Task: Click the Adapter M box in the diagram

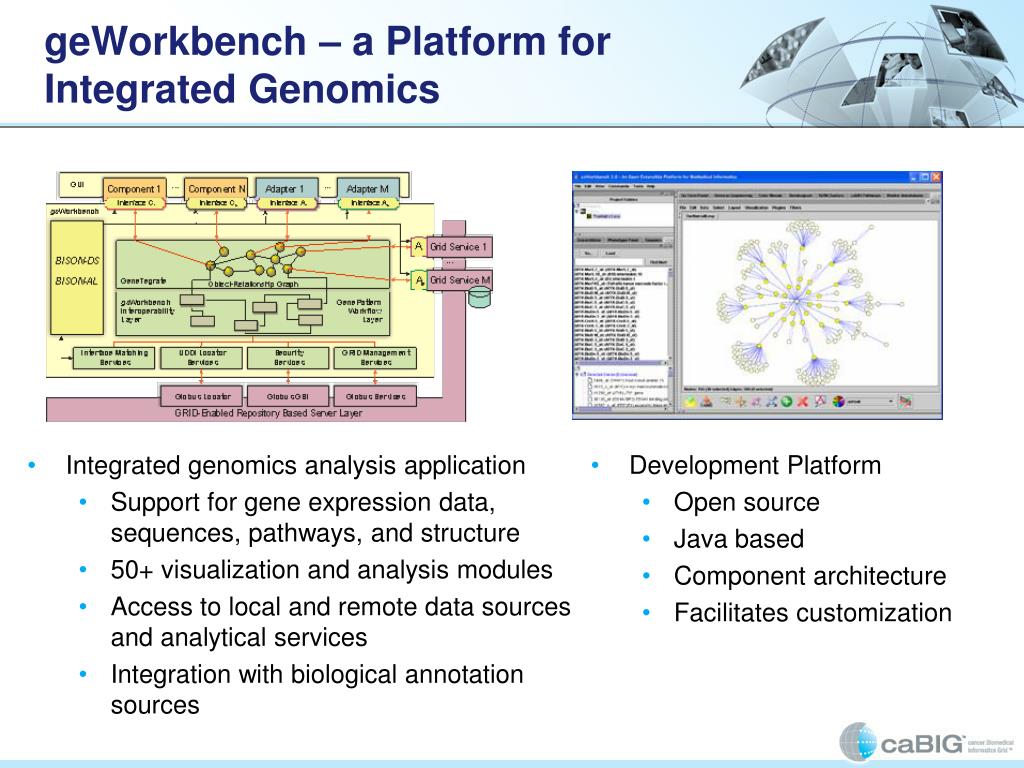Action: click(x=368, y=189)
